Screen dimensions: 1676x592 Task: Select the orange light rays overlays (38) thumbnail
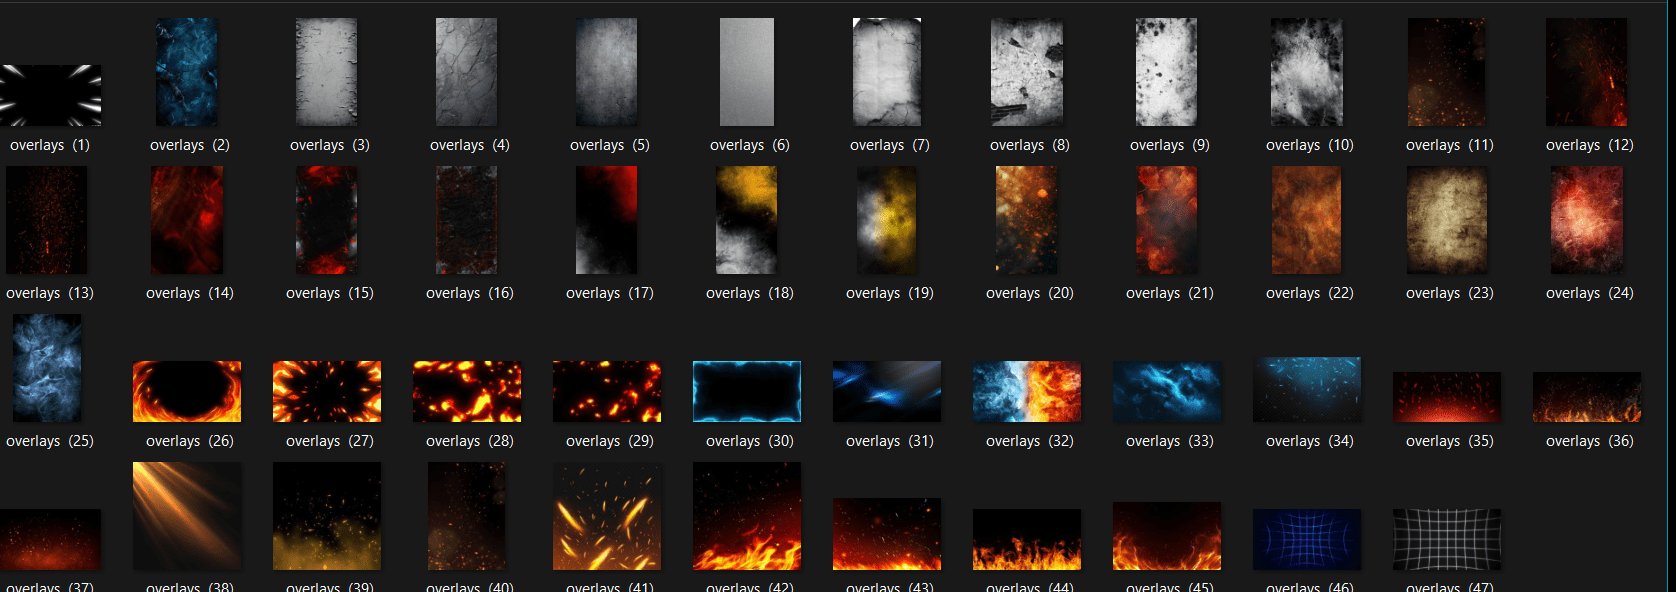point(187,516)
